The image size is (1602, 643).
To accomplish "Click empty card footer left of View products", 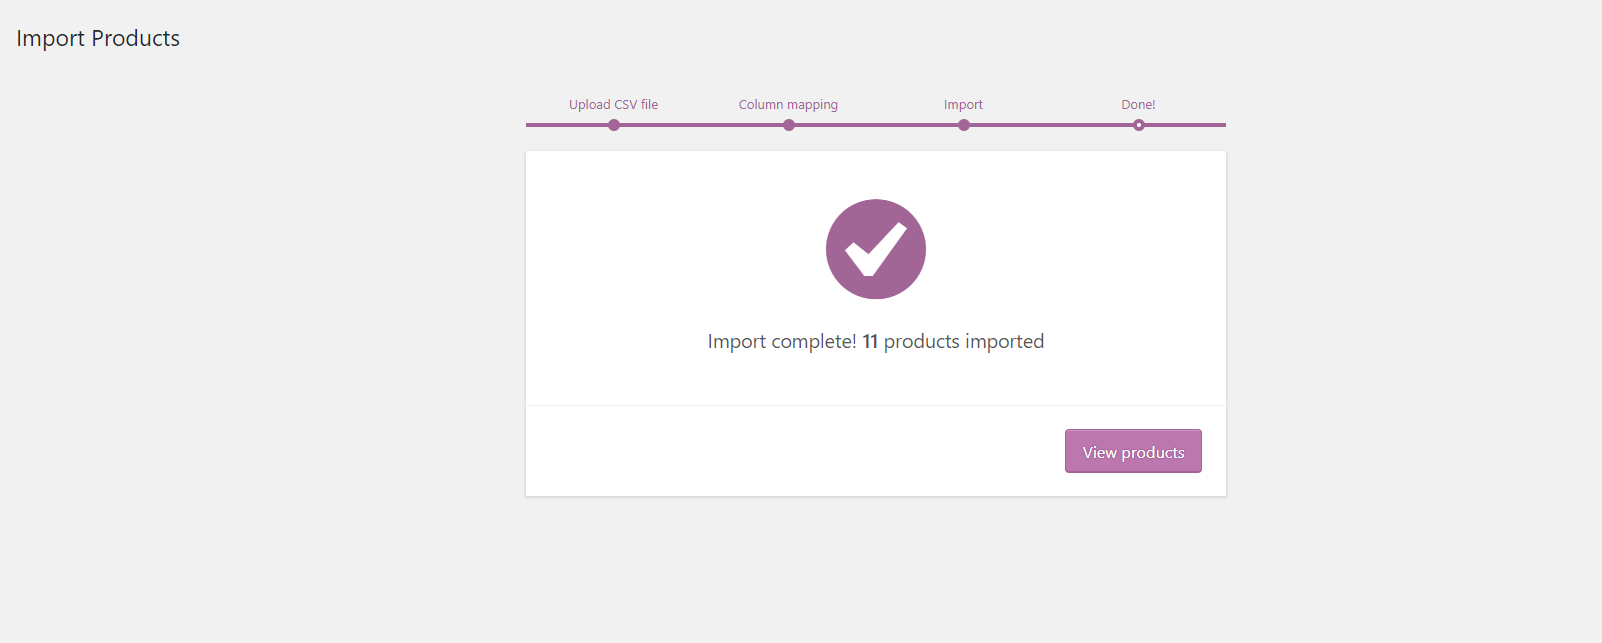I will coord(790,451).
